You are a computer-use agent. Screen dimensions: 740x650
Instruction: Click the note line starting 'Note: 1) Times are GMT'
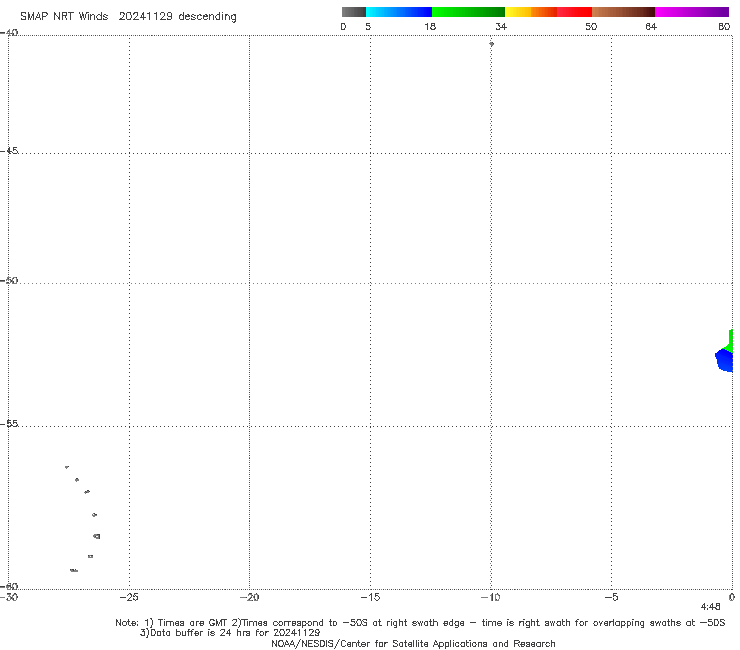[x=420, y=623]
